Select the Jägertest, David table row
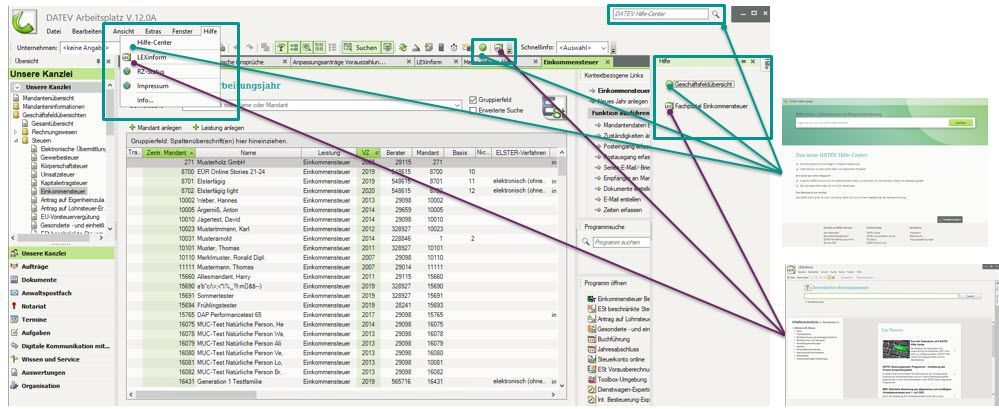This screenshot has height=409, width=999. pyautogui.click(x=341, y=219)
